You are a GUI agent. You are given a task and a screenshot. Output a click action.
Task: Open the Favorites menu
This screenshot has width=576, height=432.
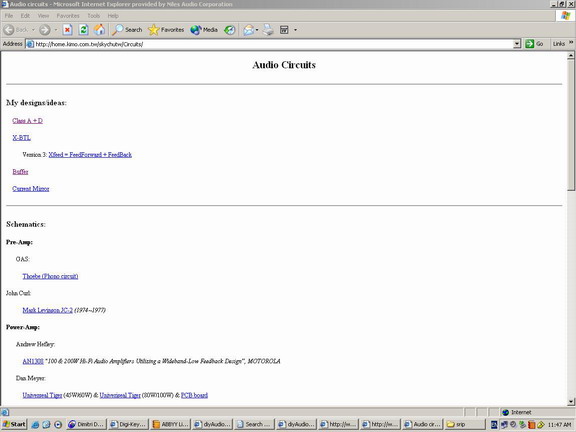coord(68,16)
